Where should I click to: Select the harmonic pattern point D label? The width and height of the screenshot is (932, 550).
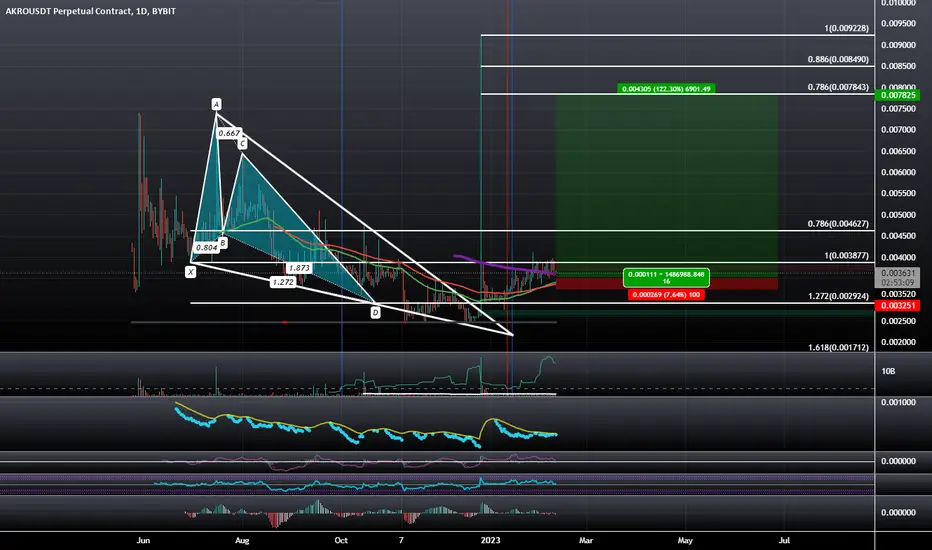[x=375, y=312]
